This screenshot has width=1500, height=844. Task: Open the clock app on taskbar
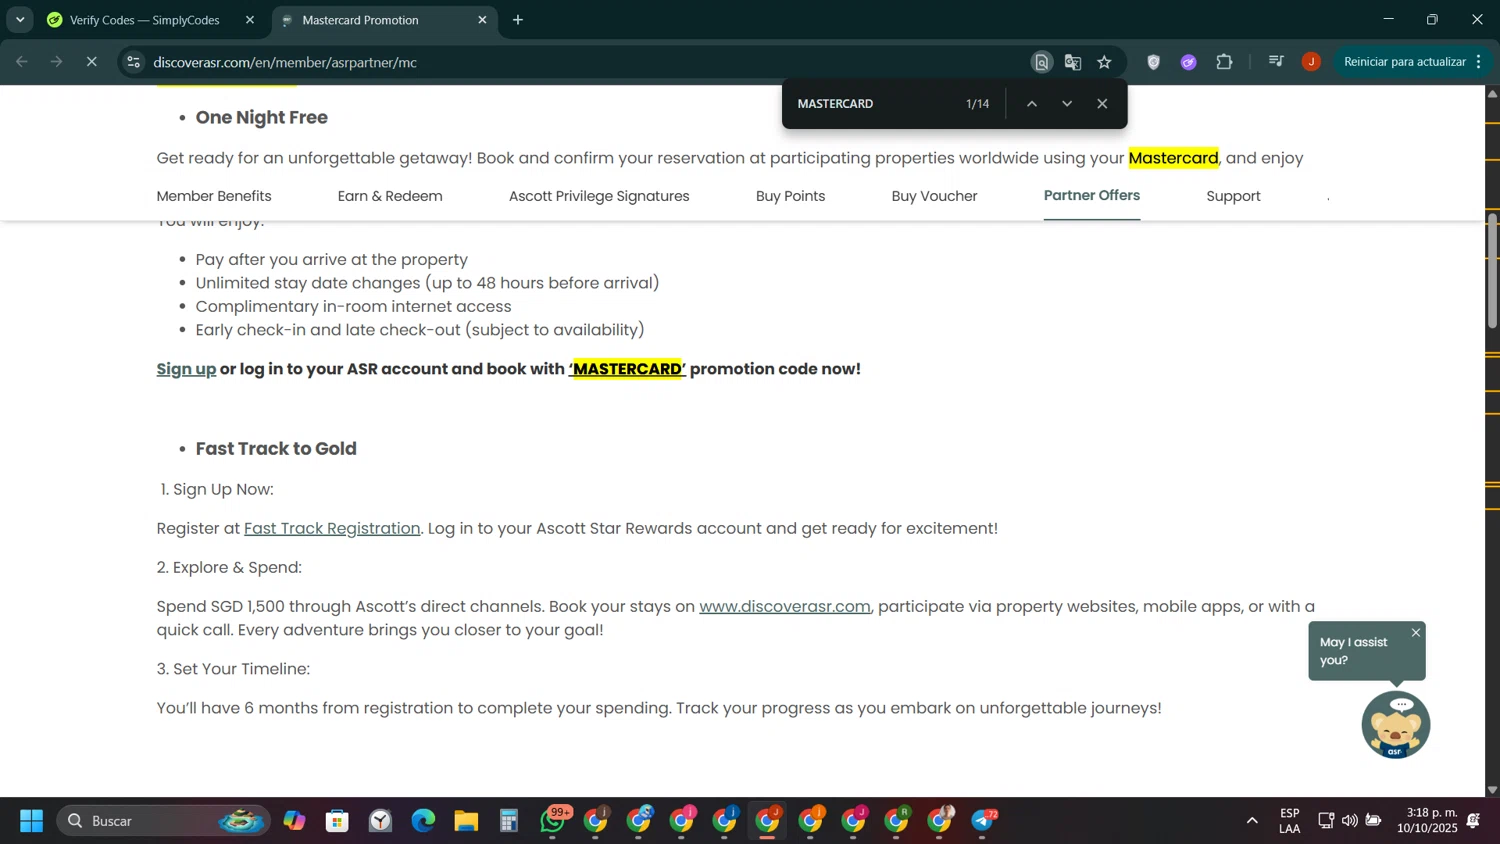pos(380,821)
